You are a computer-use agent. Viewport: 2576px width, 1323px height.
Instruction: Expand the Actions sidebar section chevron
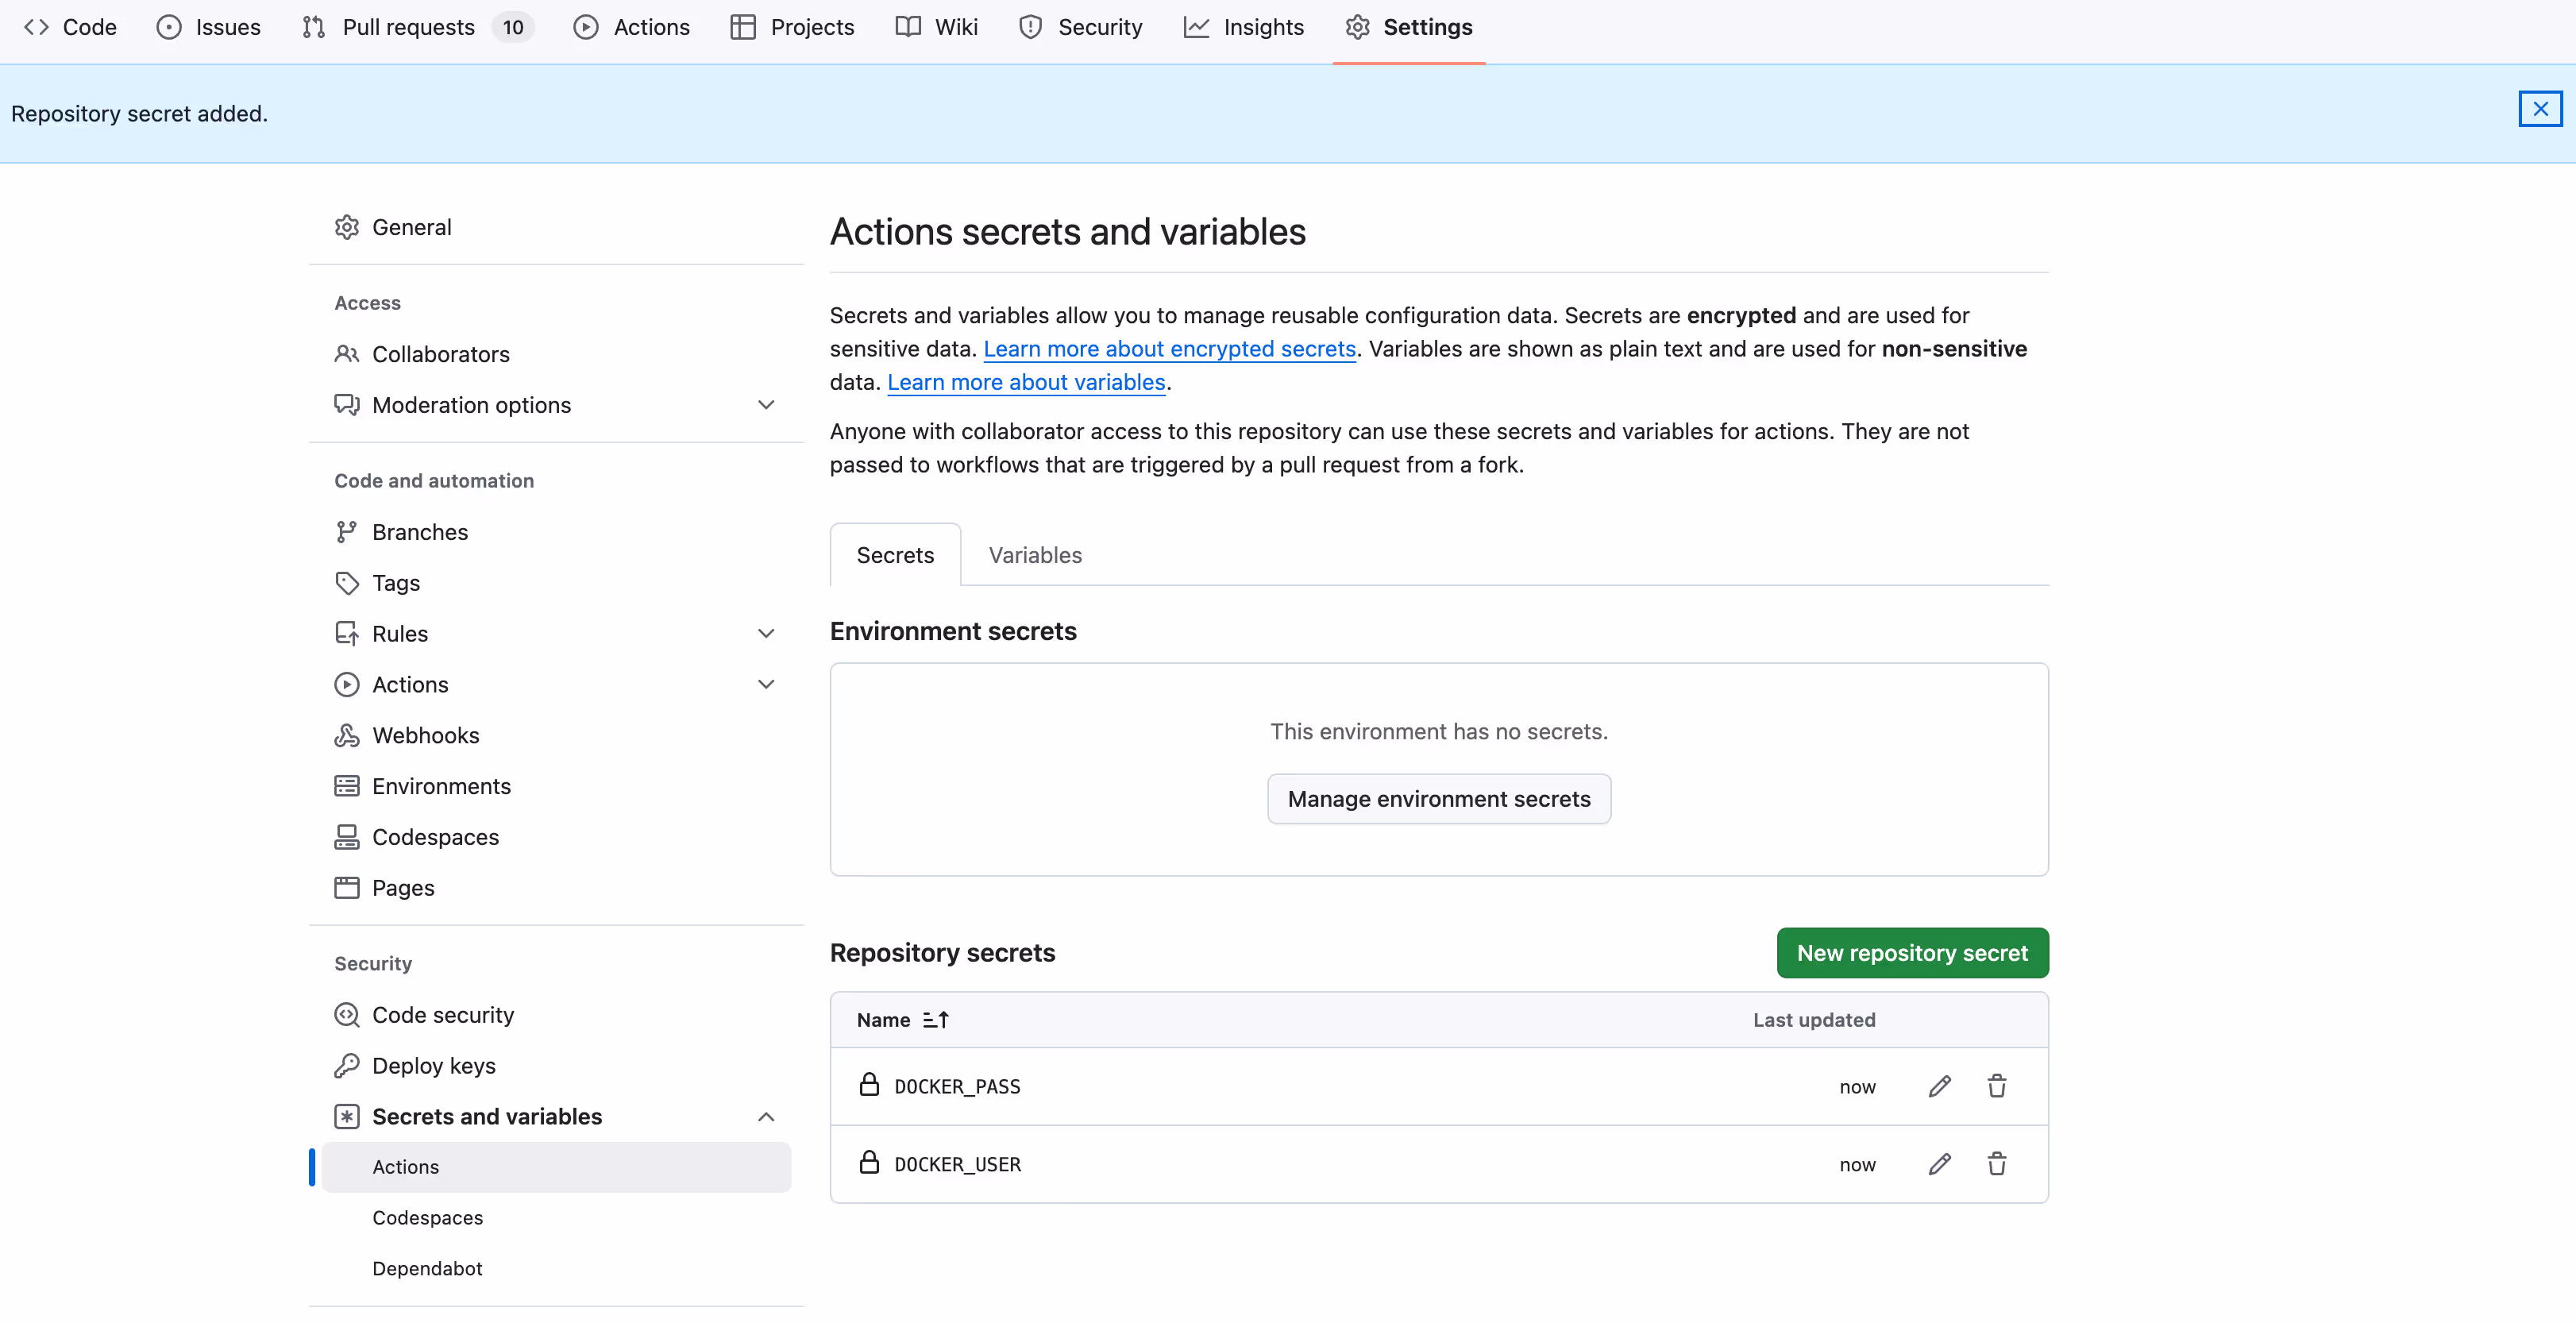(x=766, y=684)
